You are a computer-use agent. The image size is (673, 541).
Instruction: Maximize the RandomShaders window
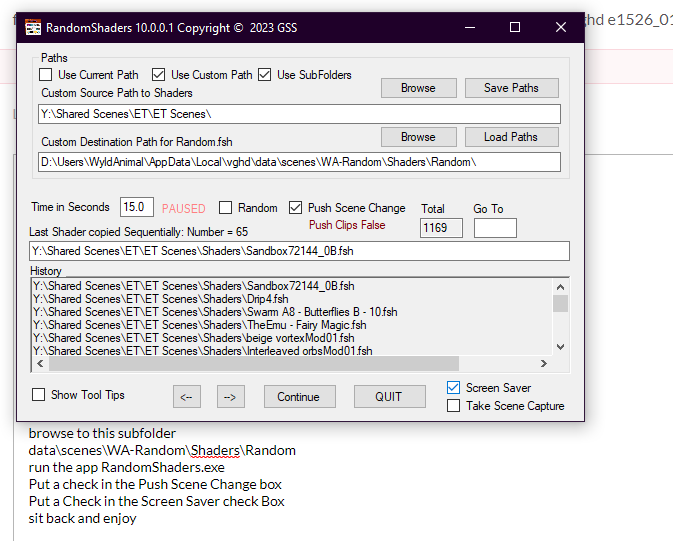pyautogui.click(x=515, y=27)
